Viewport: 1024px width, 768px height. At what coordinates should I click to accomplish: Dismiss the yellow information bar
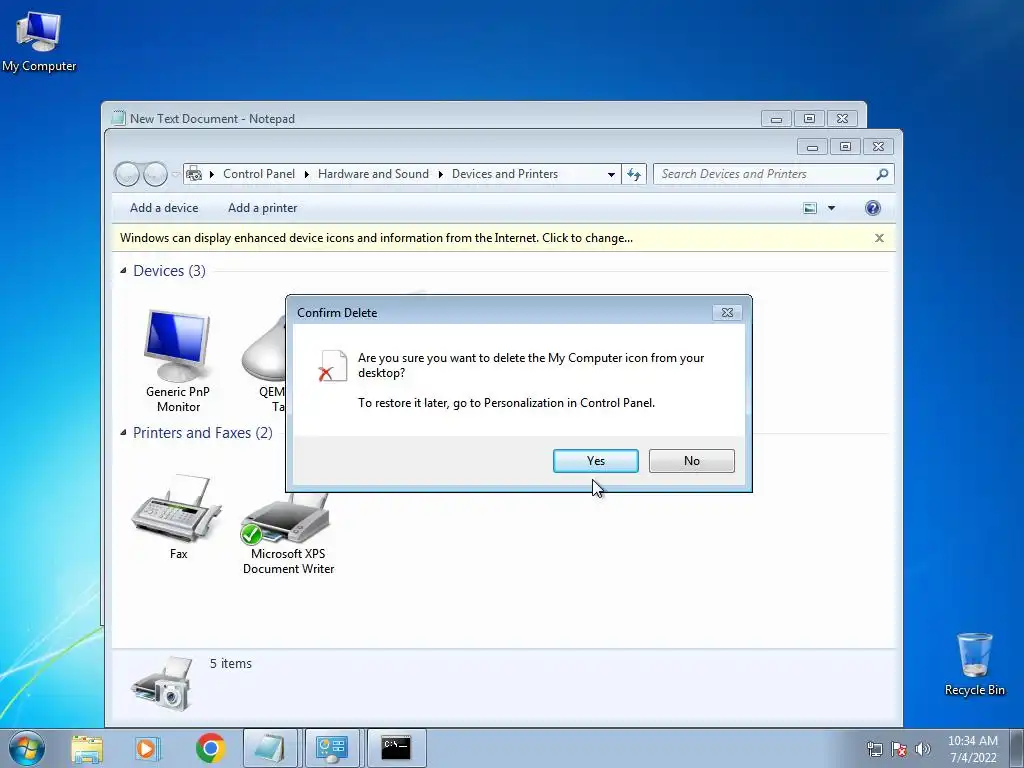pyautogui.click(x=879, y=238)
